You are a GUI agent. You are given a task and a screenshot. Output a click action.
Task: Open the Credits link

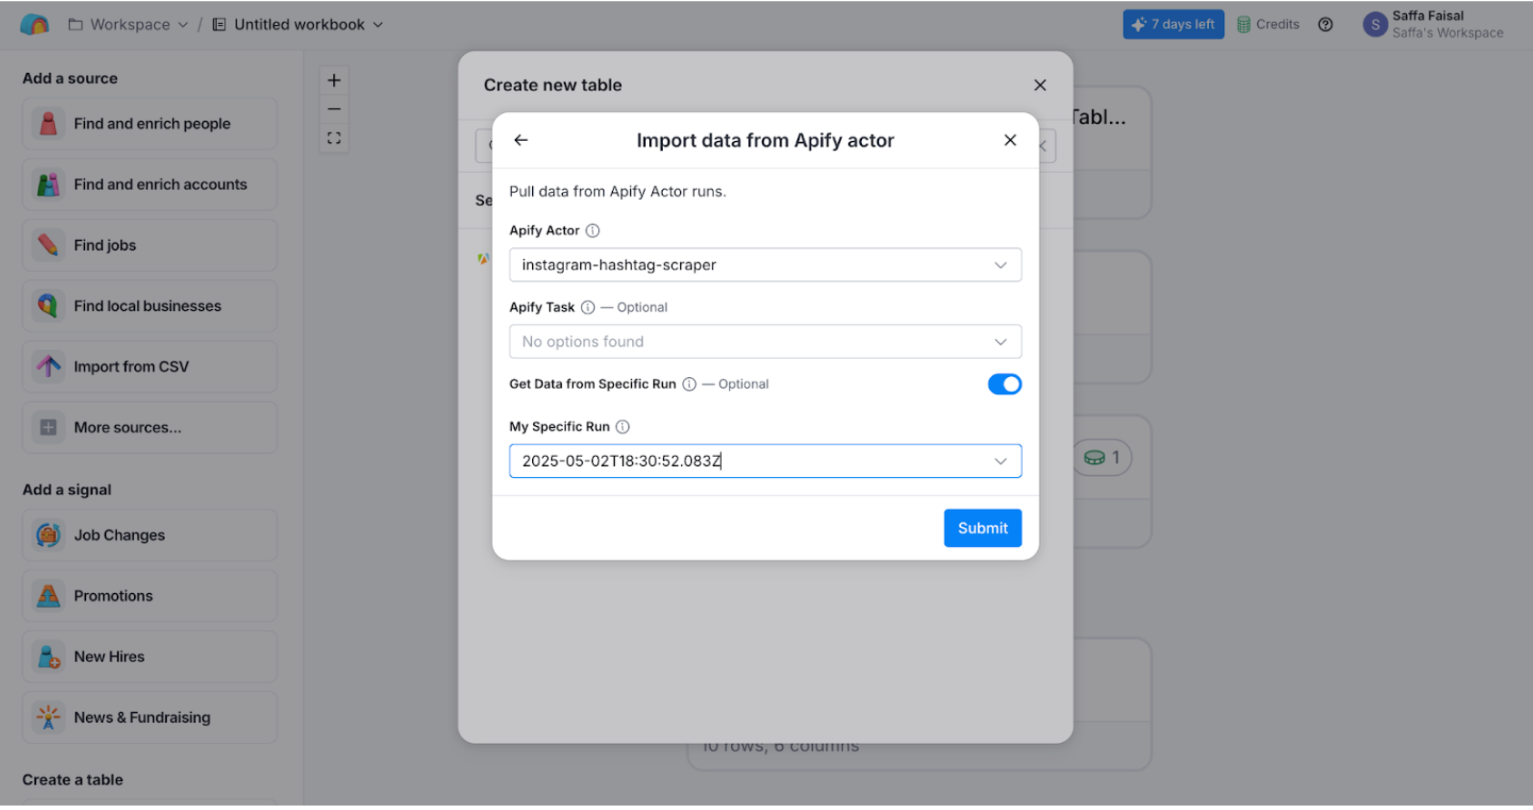click(x=1268, y=25)
